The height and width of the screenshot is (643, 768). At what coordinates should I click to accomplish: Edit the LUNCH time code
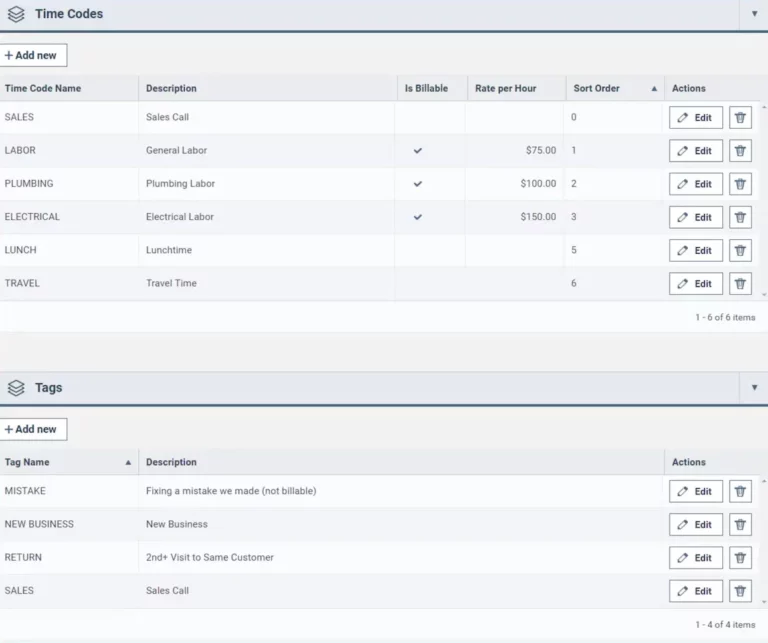(695, 251)
